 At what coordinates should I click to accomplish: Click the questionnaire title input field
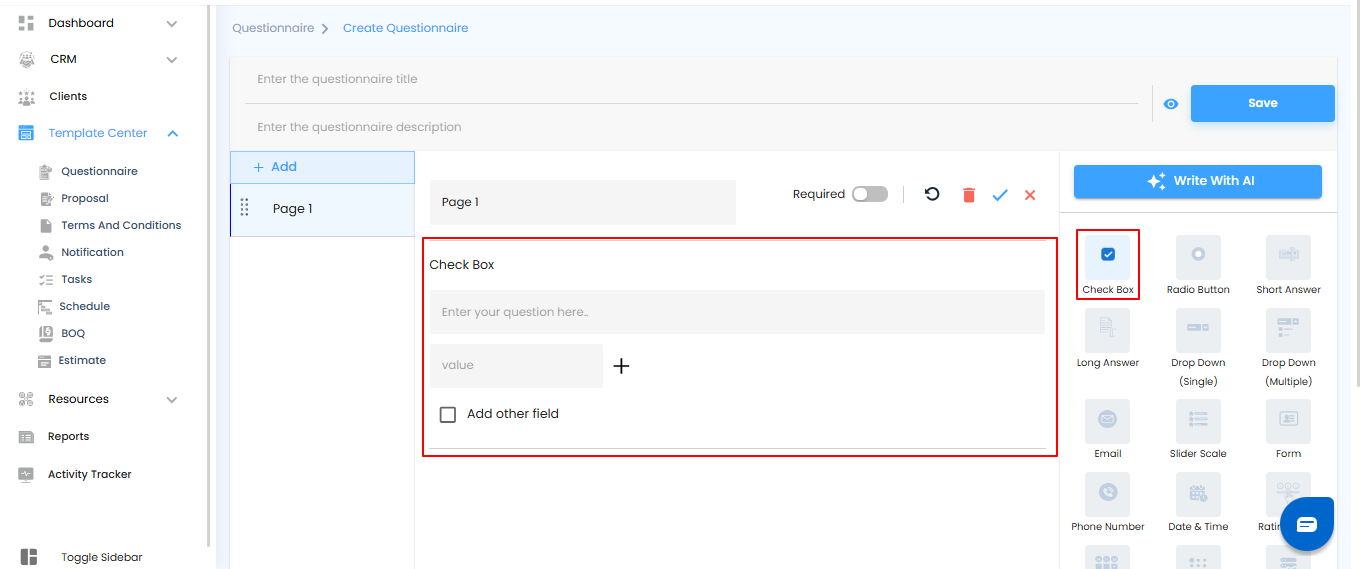point(690,79)
